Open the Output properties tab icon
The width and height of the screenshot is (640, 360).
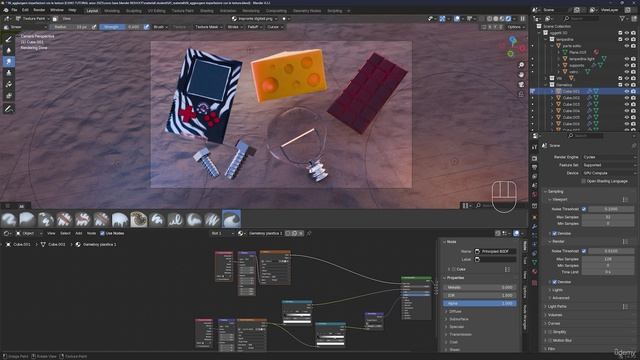pos(535,167)
